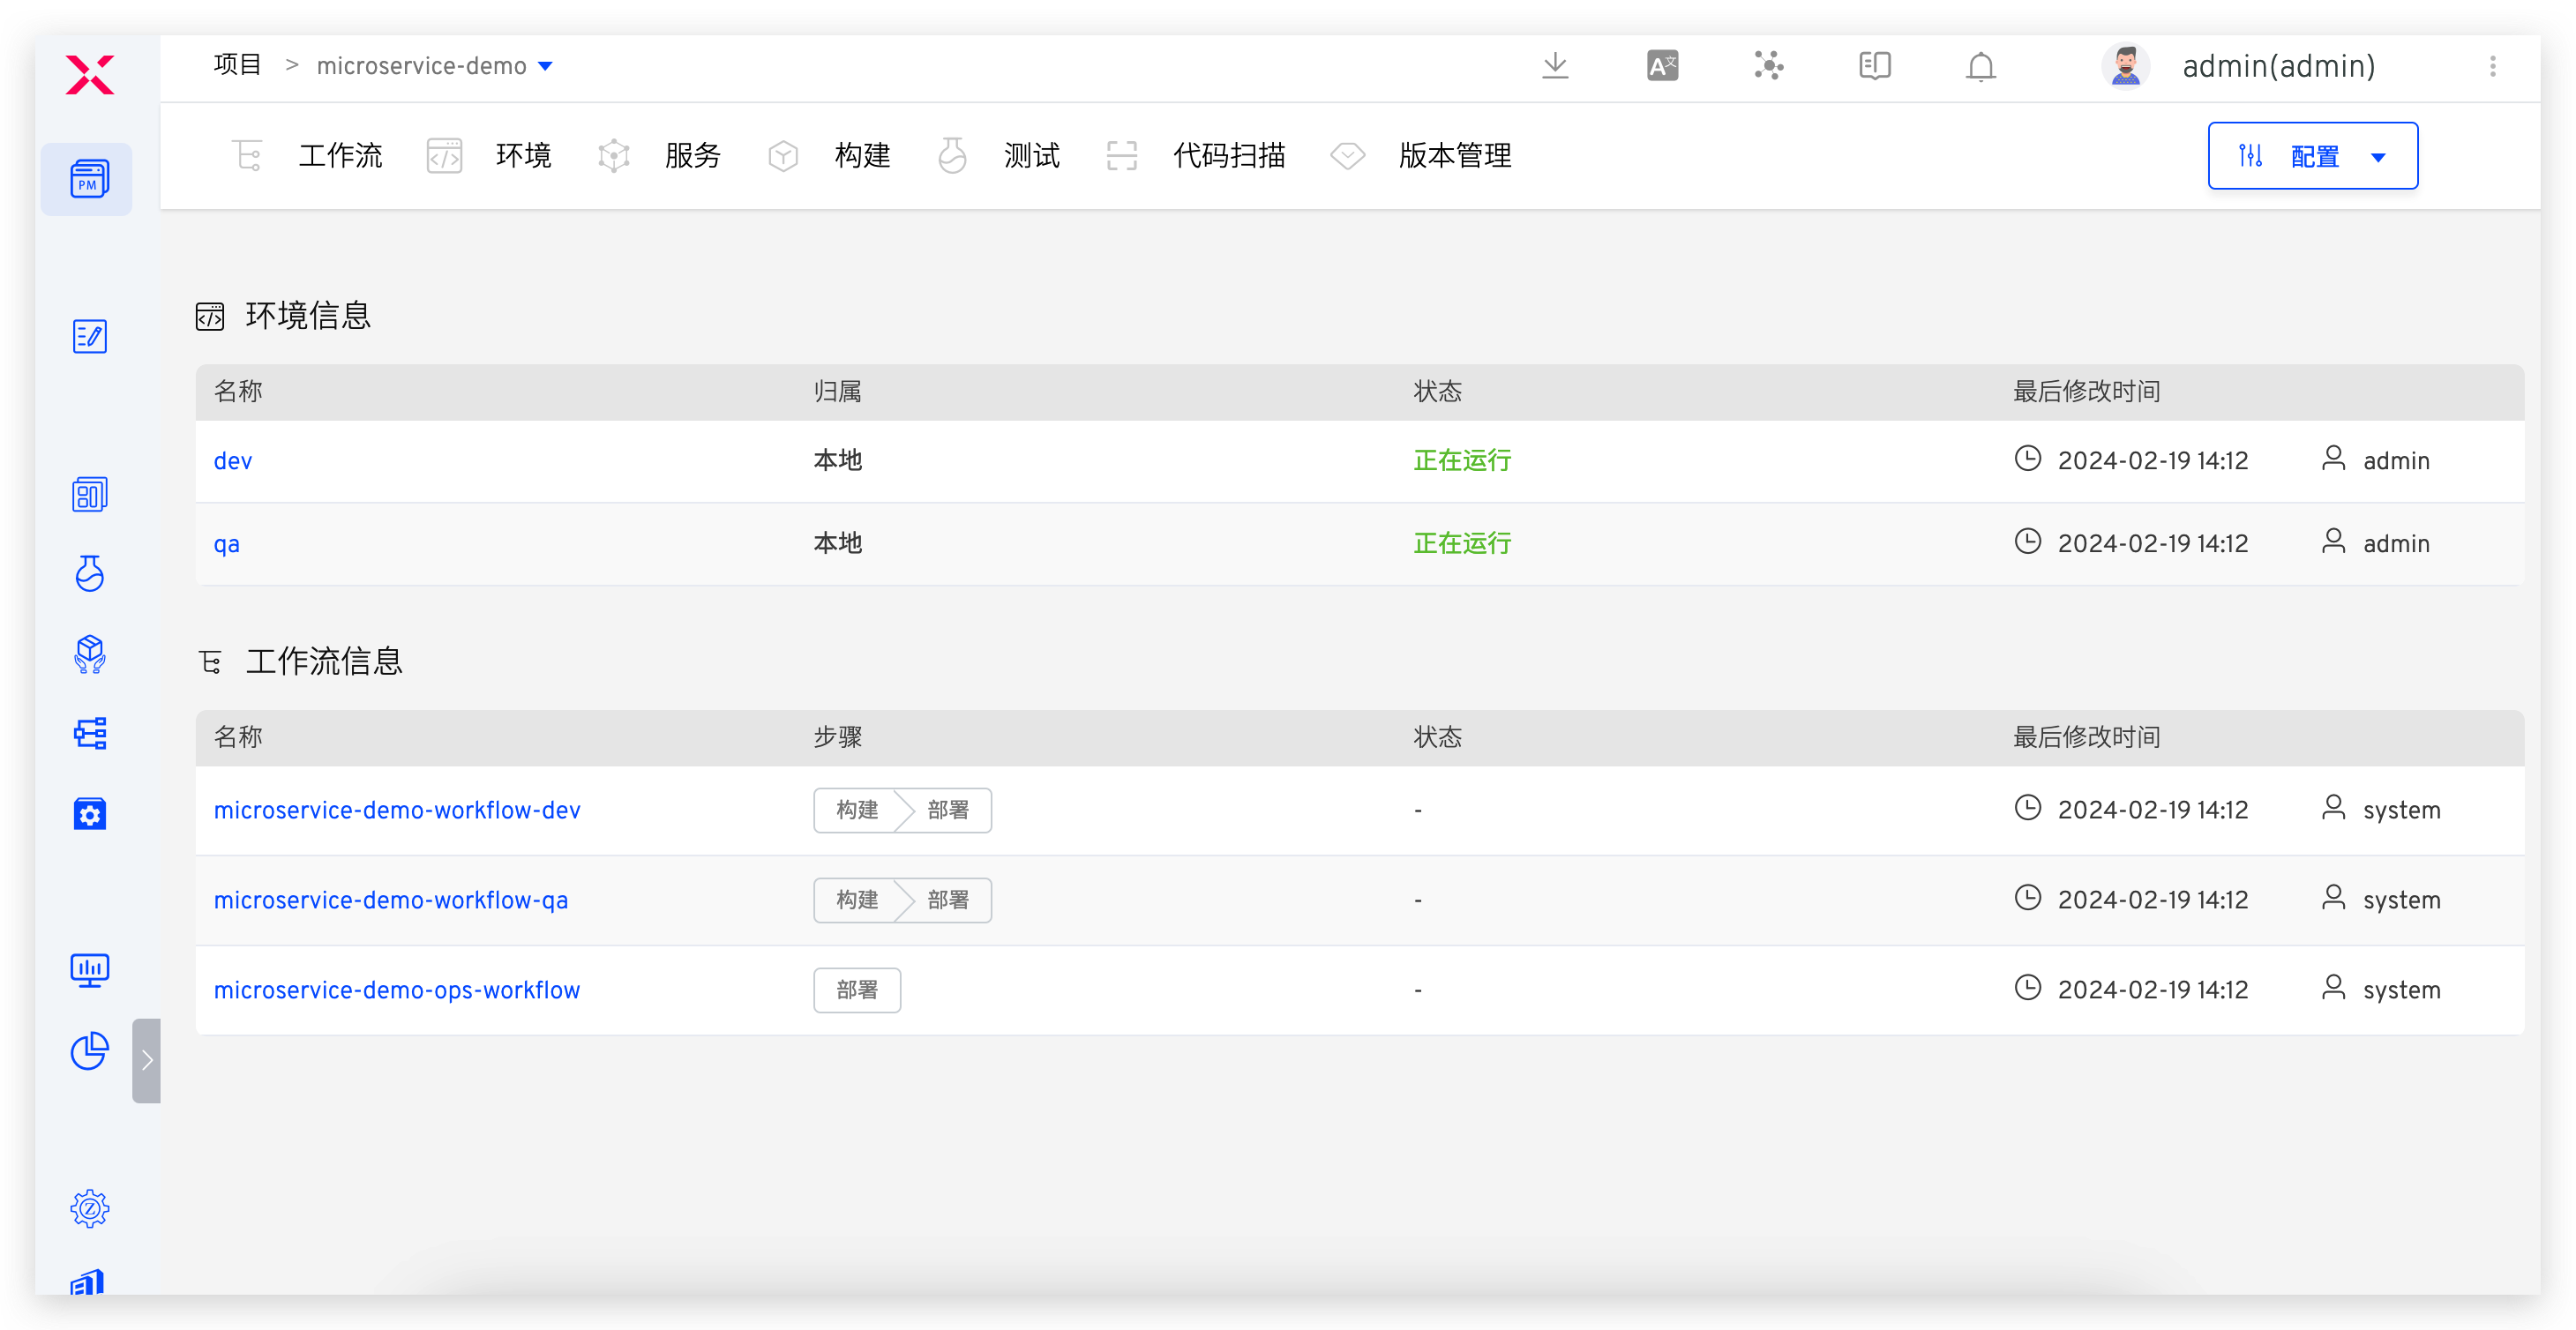The width and height of the screenshot is (2576, 1330).
Task: Click admin(admin) username text
Action: (2278, 67)
